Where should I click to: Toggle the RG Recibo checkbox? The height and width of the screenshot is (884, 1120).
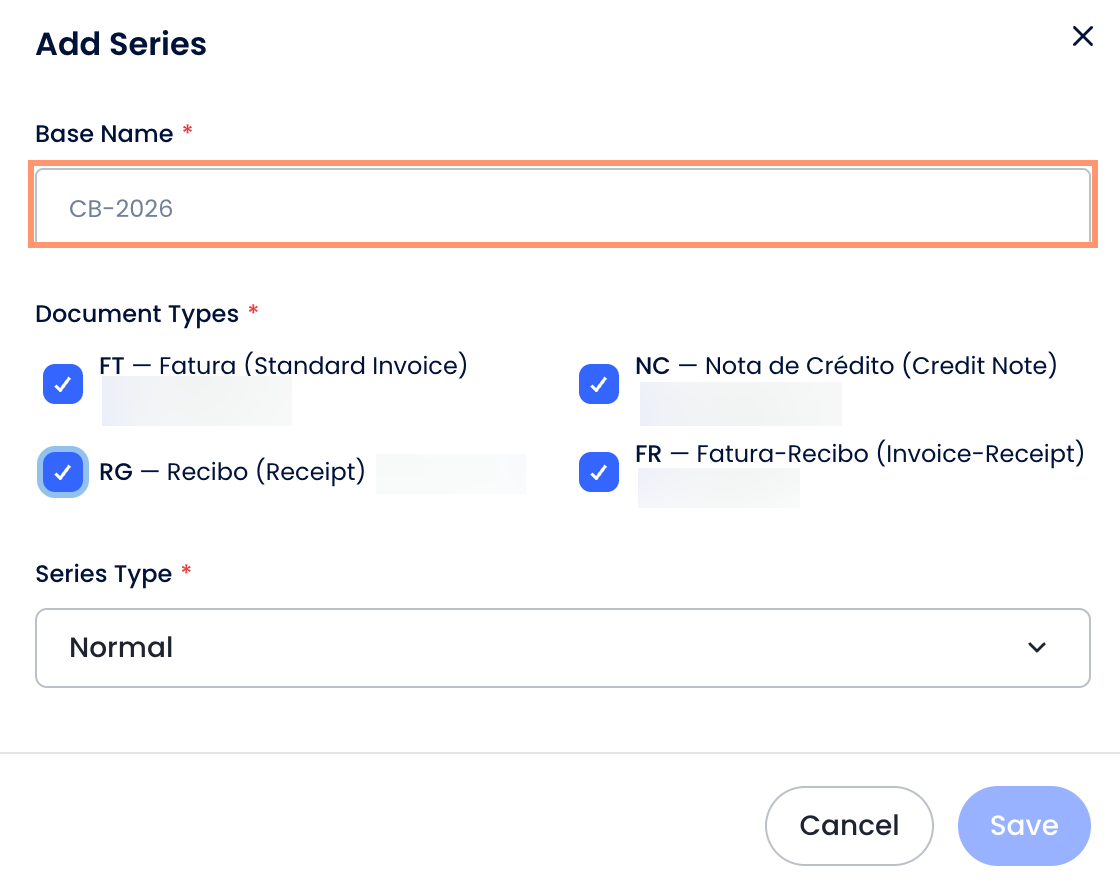coord(63,472)
